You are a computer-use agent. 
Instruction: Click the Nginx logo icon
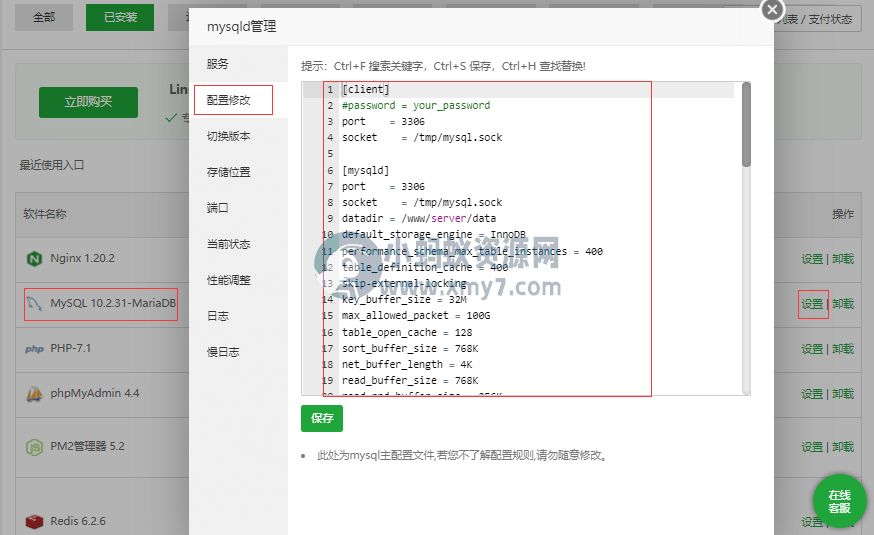(34, 259)
